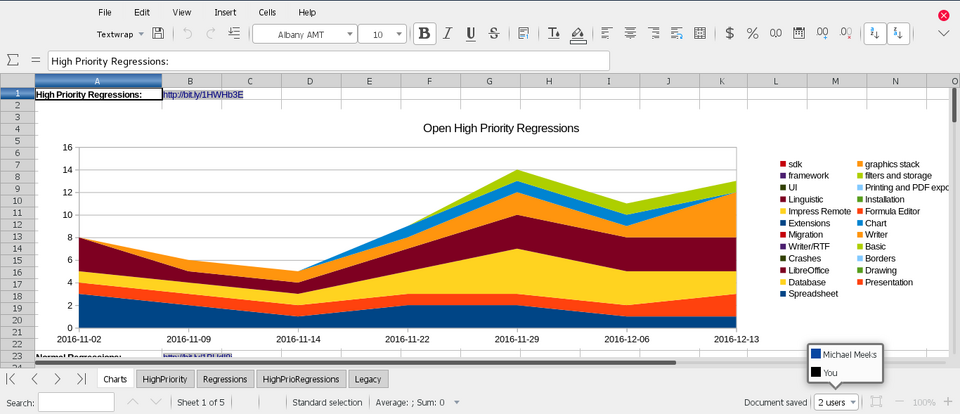Click the strikethrough icon
The height and width of the screenshot is (414, 960).
click(x=494, y=33)
